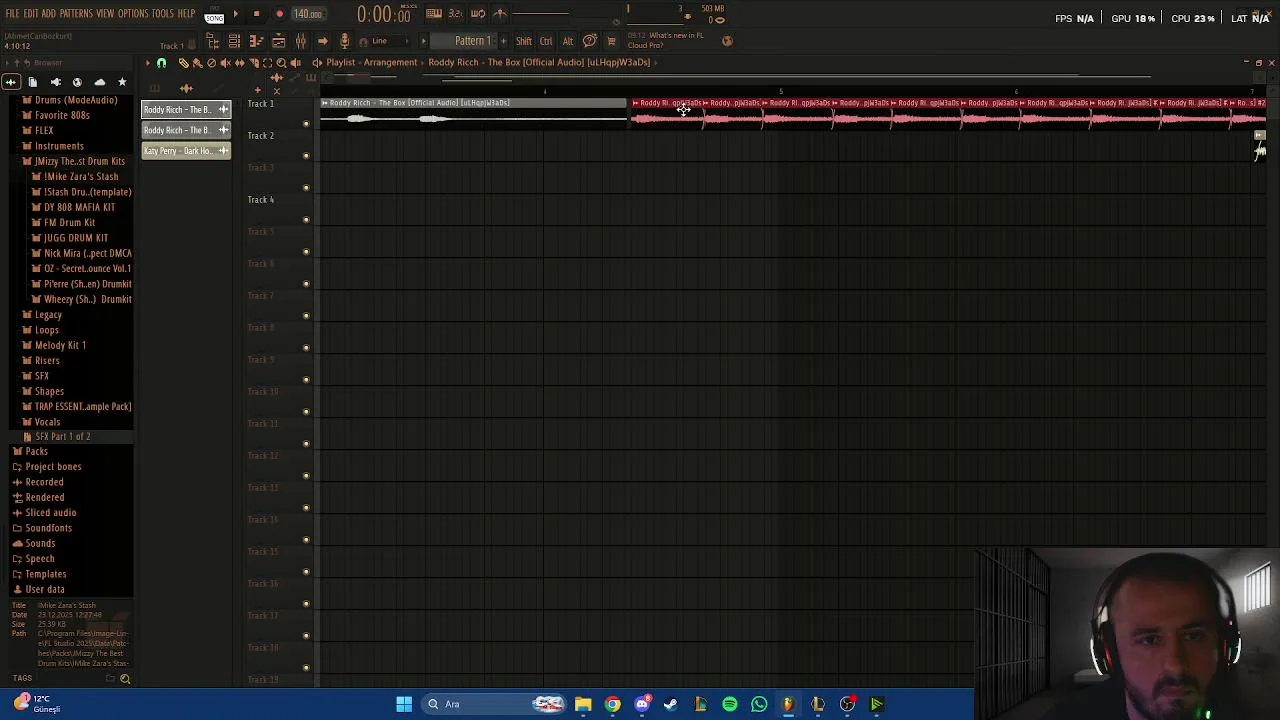Expand the Vocals folder

coord(47,422)
